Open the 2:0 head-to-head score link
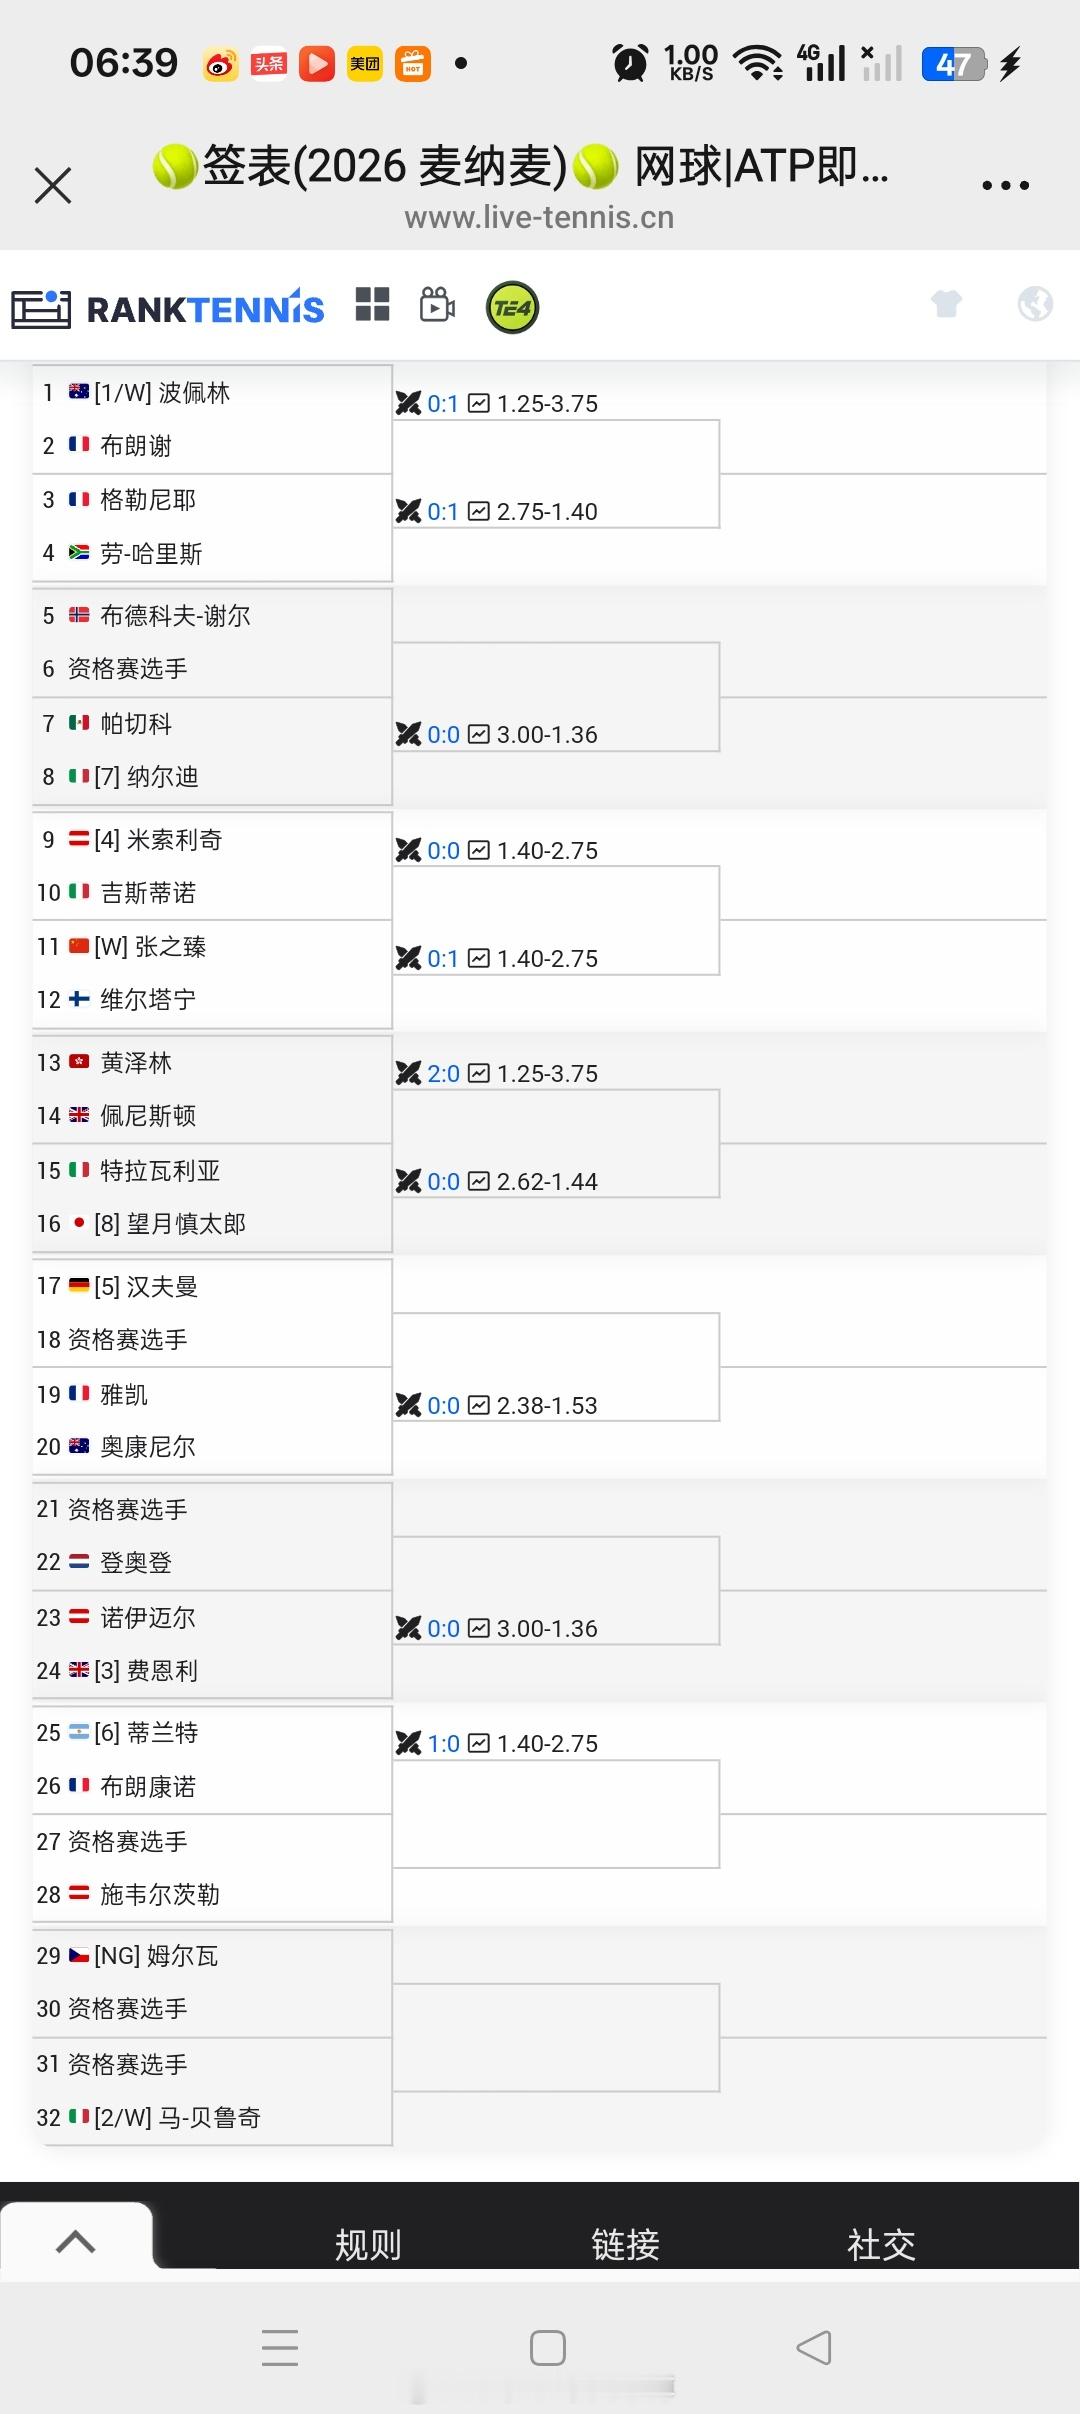The width and height of the screenshot is (1080, 2414). pos(443,1073)
